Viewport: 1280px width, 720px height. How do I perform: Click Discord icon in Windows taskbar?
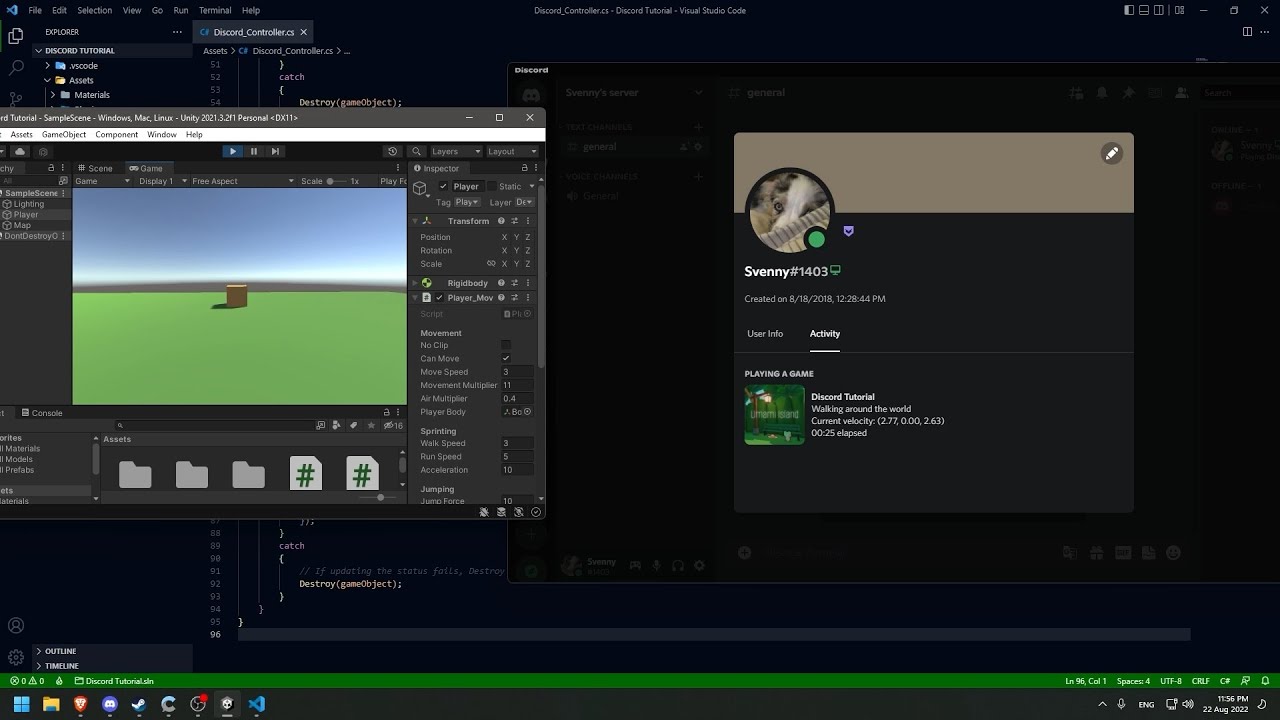[x=110, y=704]
